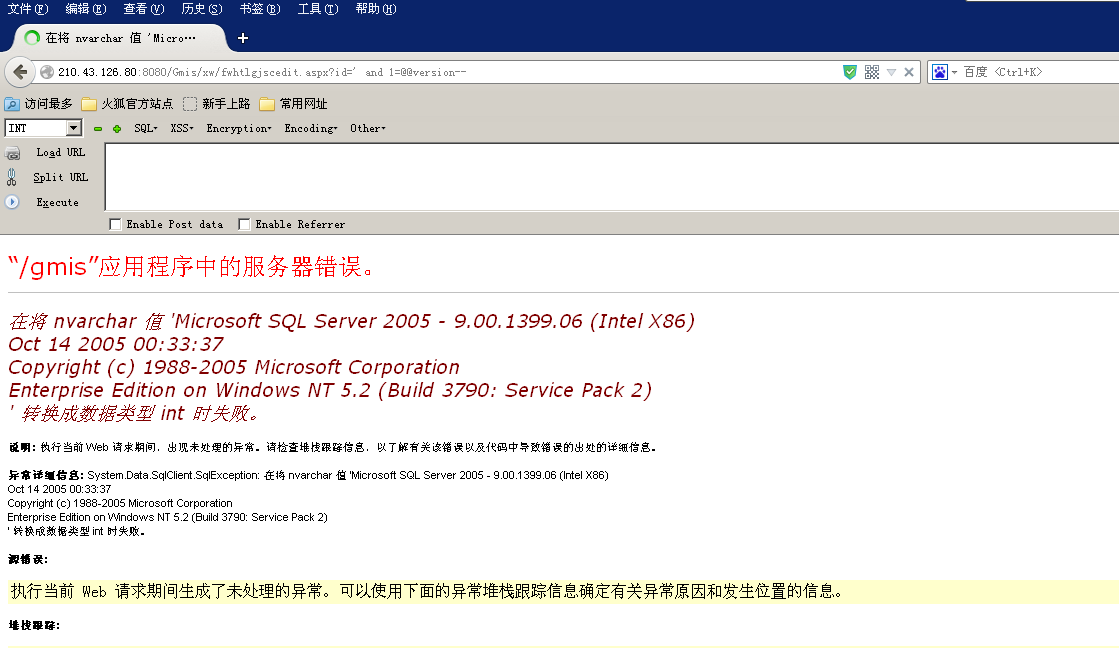Click the yellow highlighted source error message

point(564,592)
